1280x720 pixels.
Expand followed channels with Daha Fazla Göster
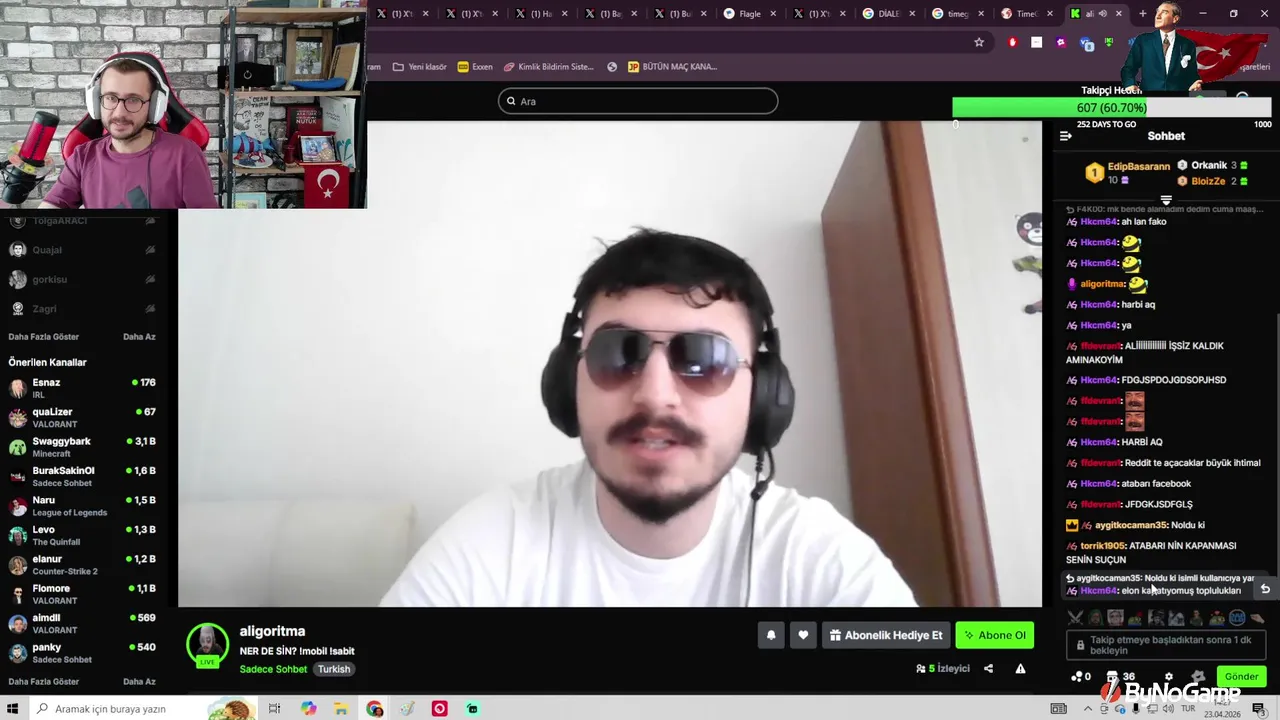click(x=43, y=337)
